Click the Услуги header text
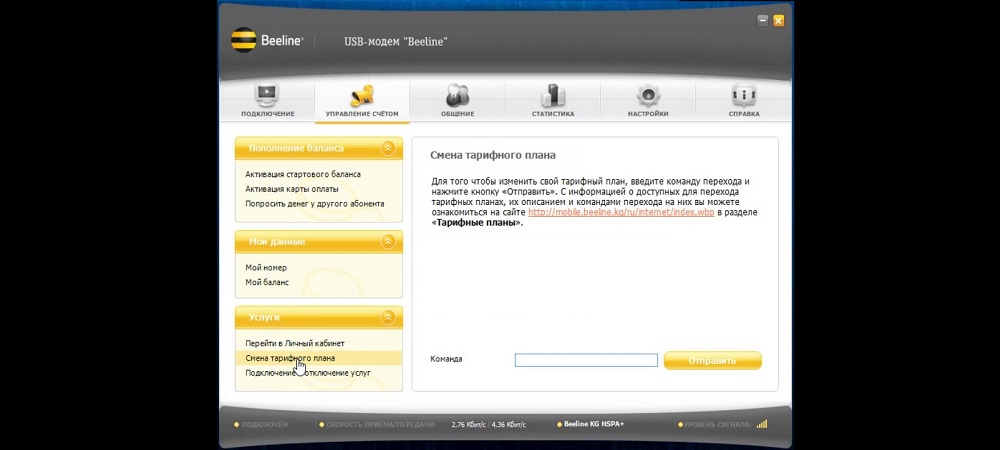The height and width of the screenshot is (450, 1000). [x=264, y=317]
